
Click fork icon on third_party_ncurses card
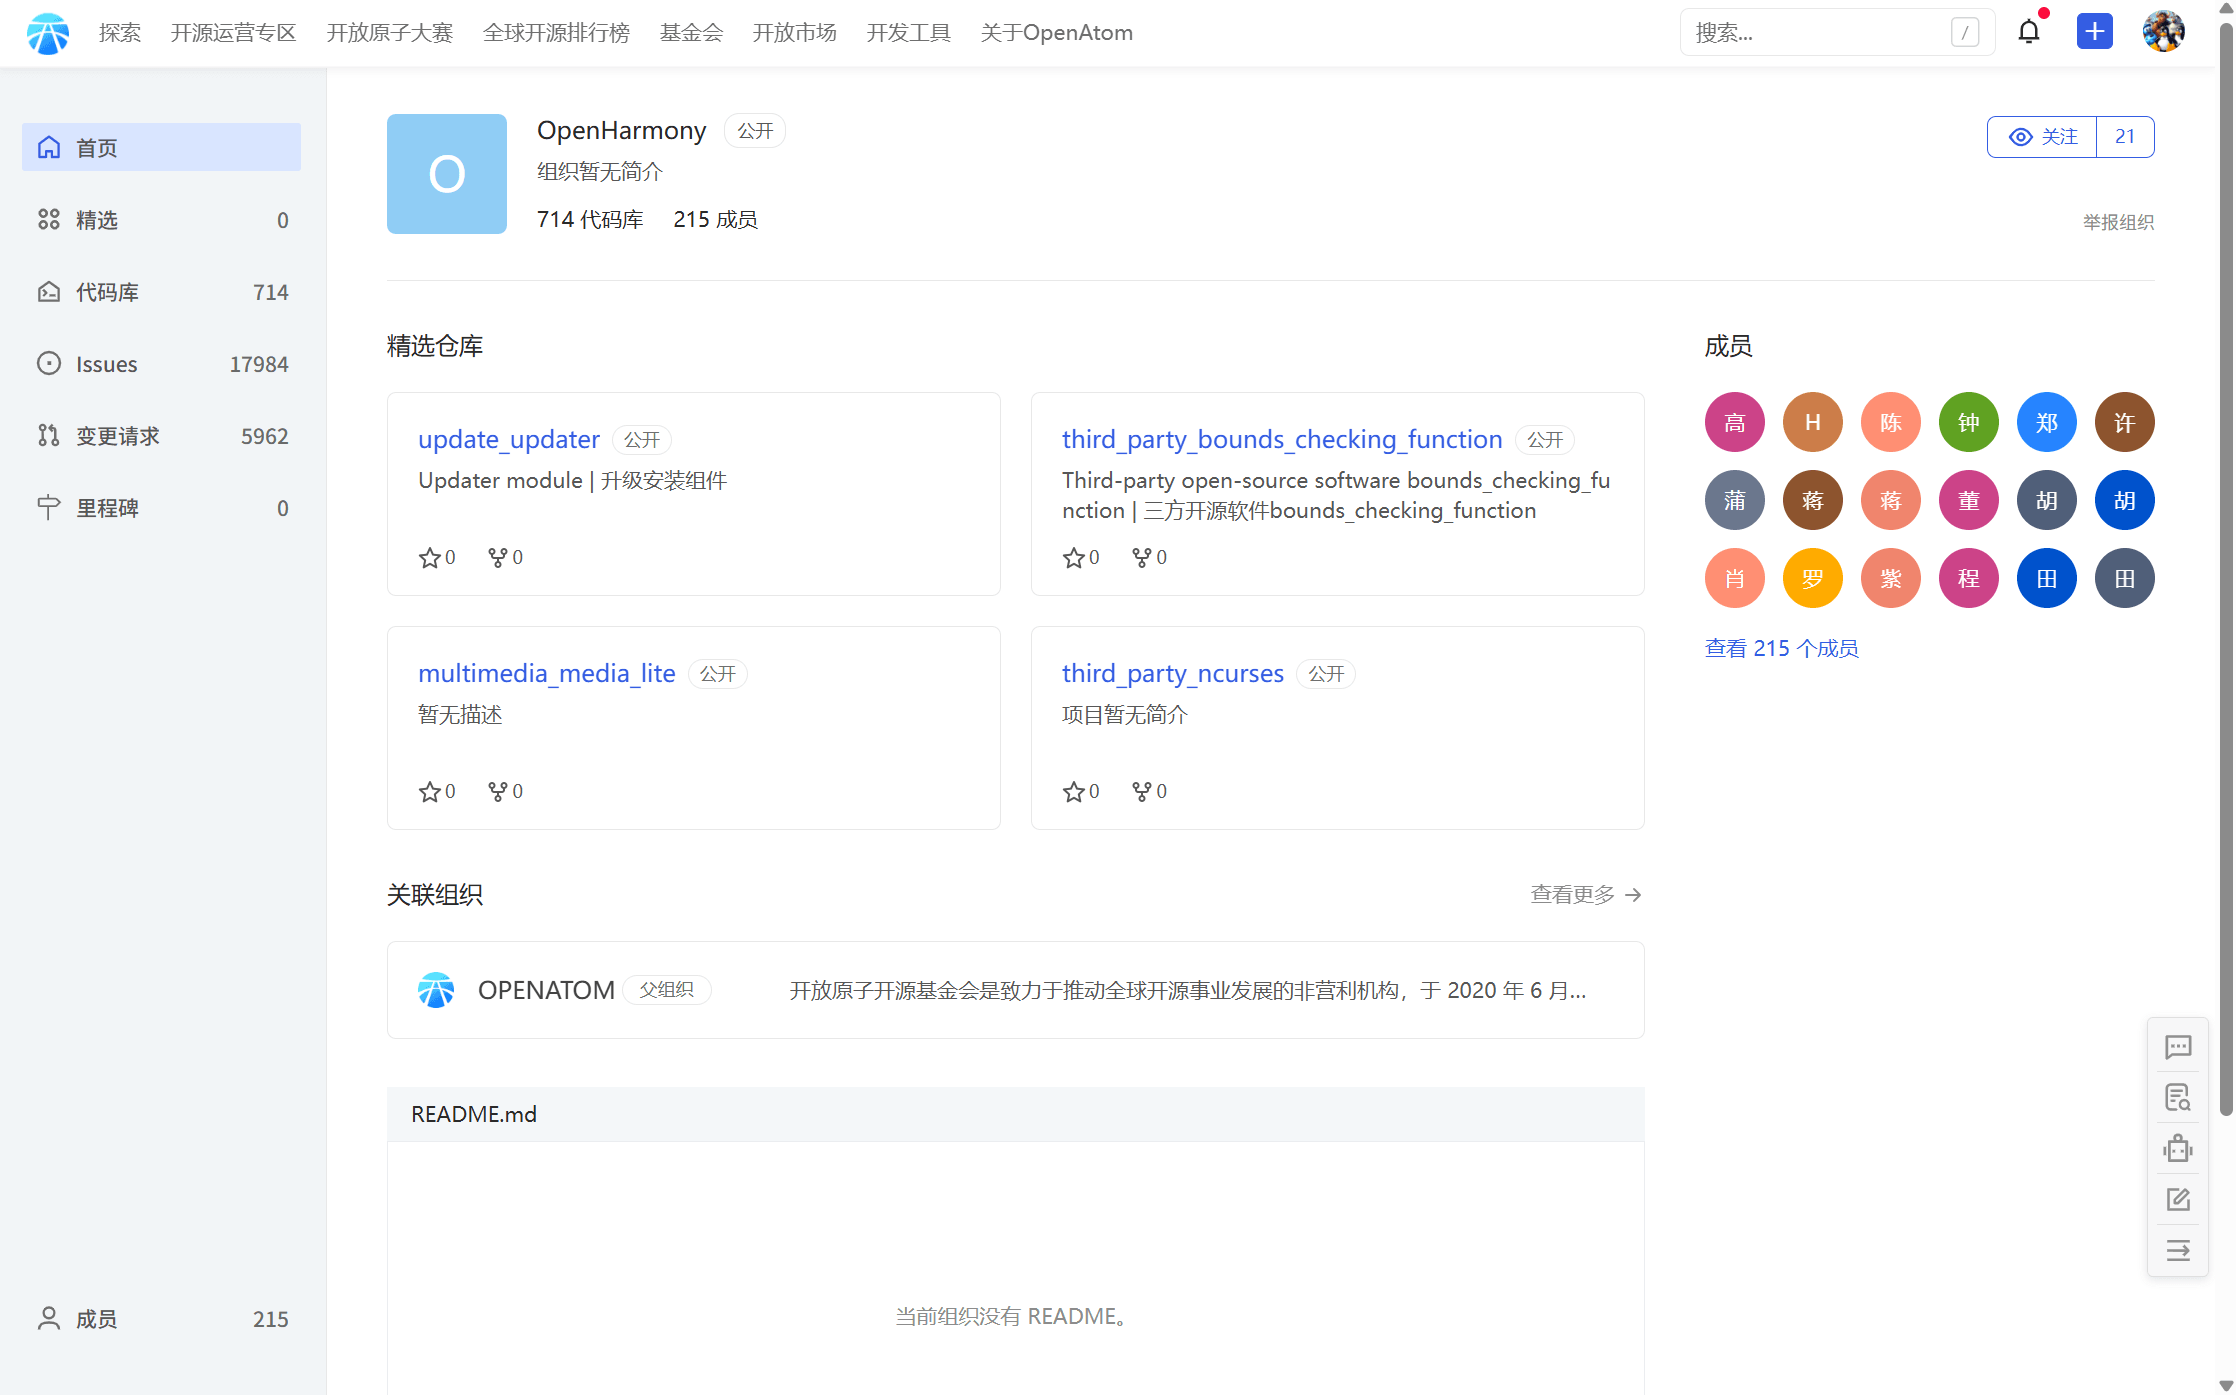coord(1142,792)
